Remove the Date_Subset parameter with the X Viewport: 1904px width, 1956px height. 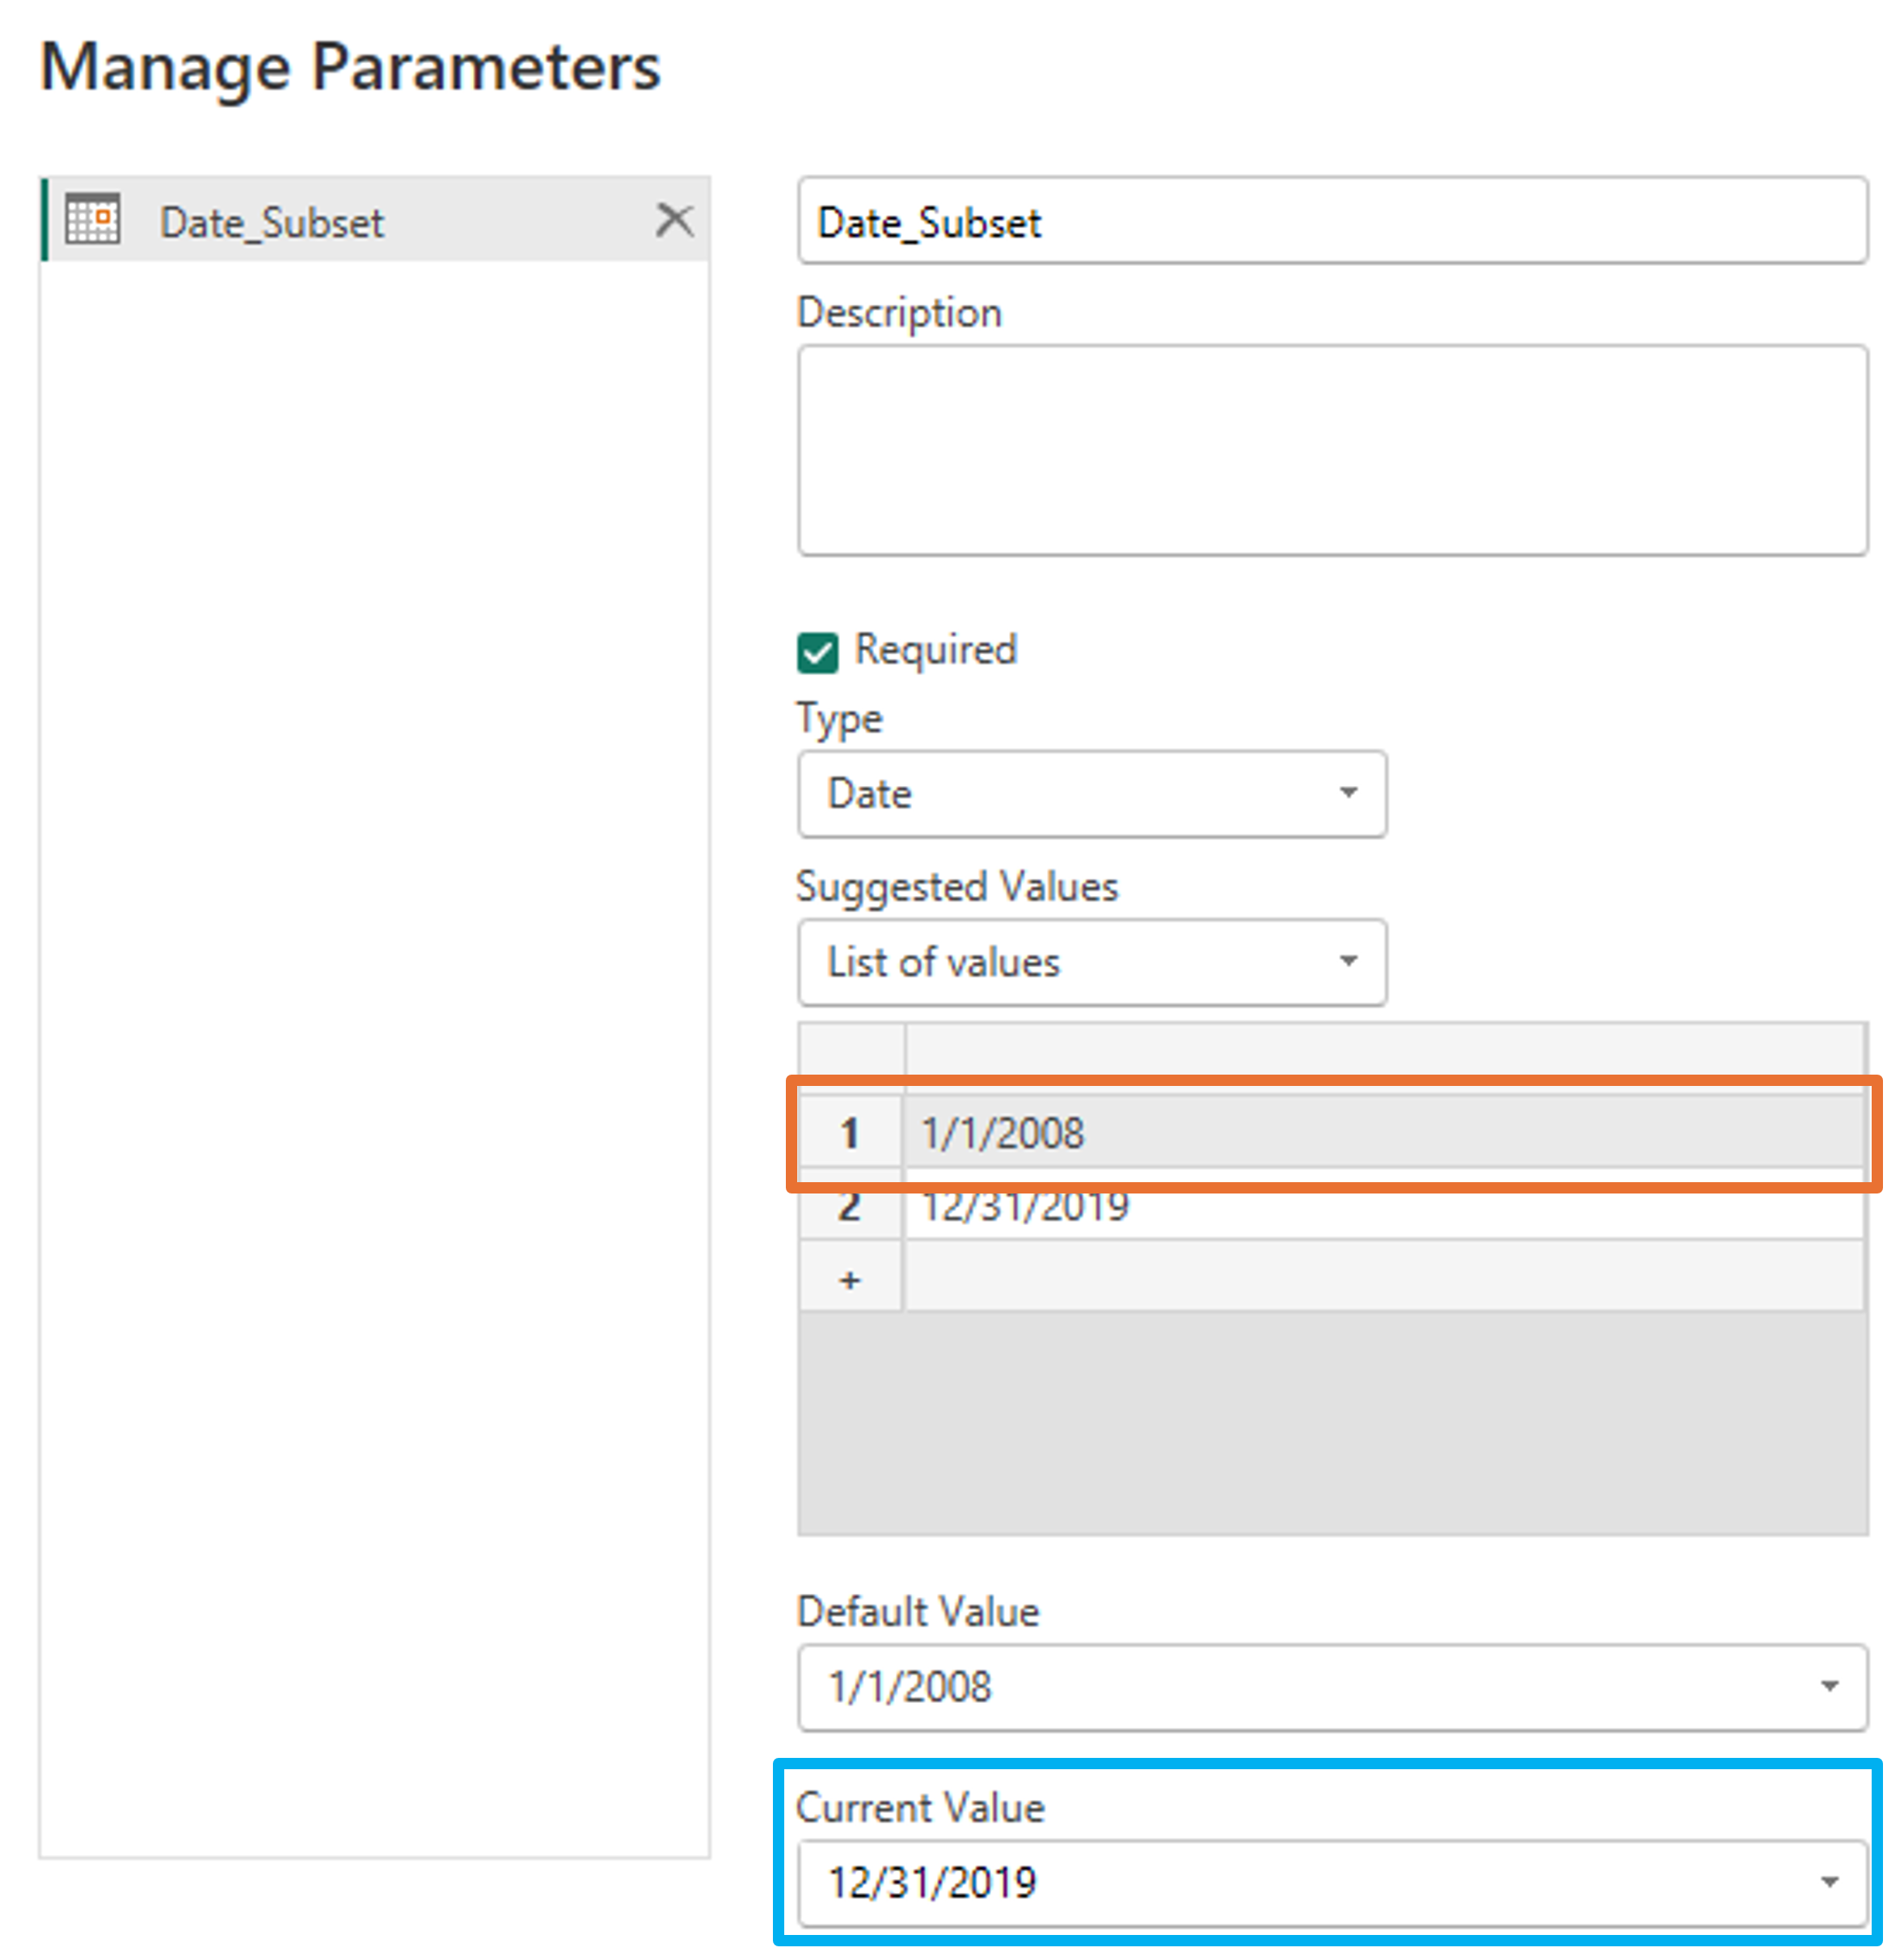[674, 219]
